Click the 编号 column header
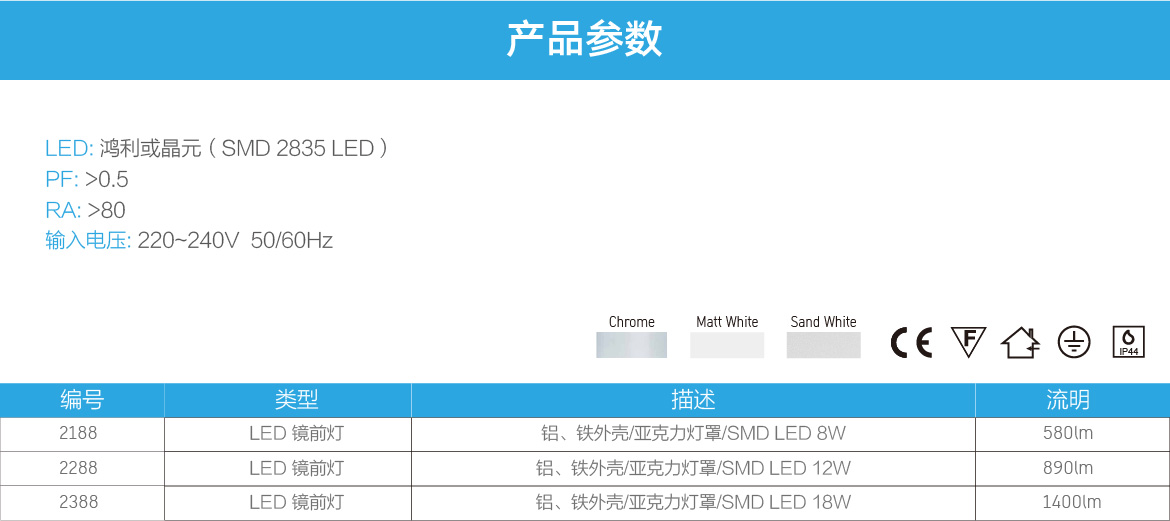1170x521 pixels. tap(82, 400)
